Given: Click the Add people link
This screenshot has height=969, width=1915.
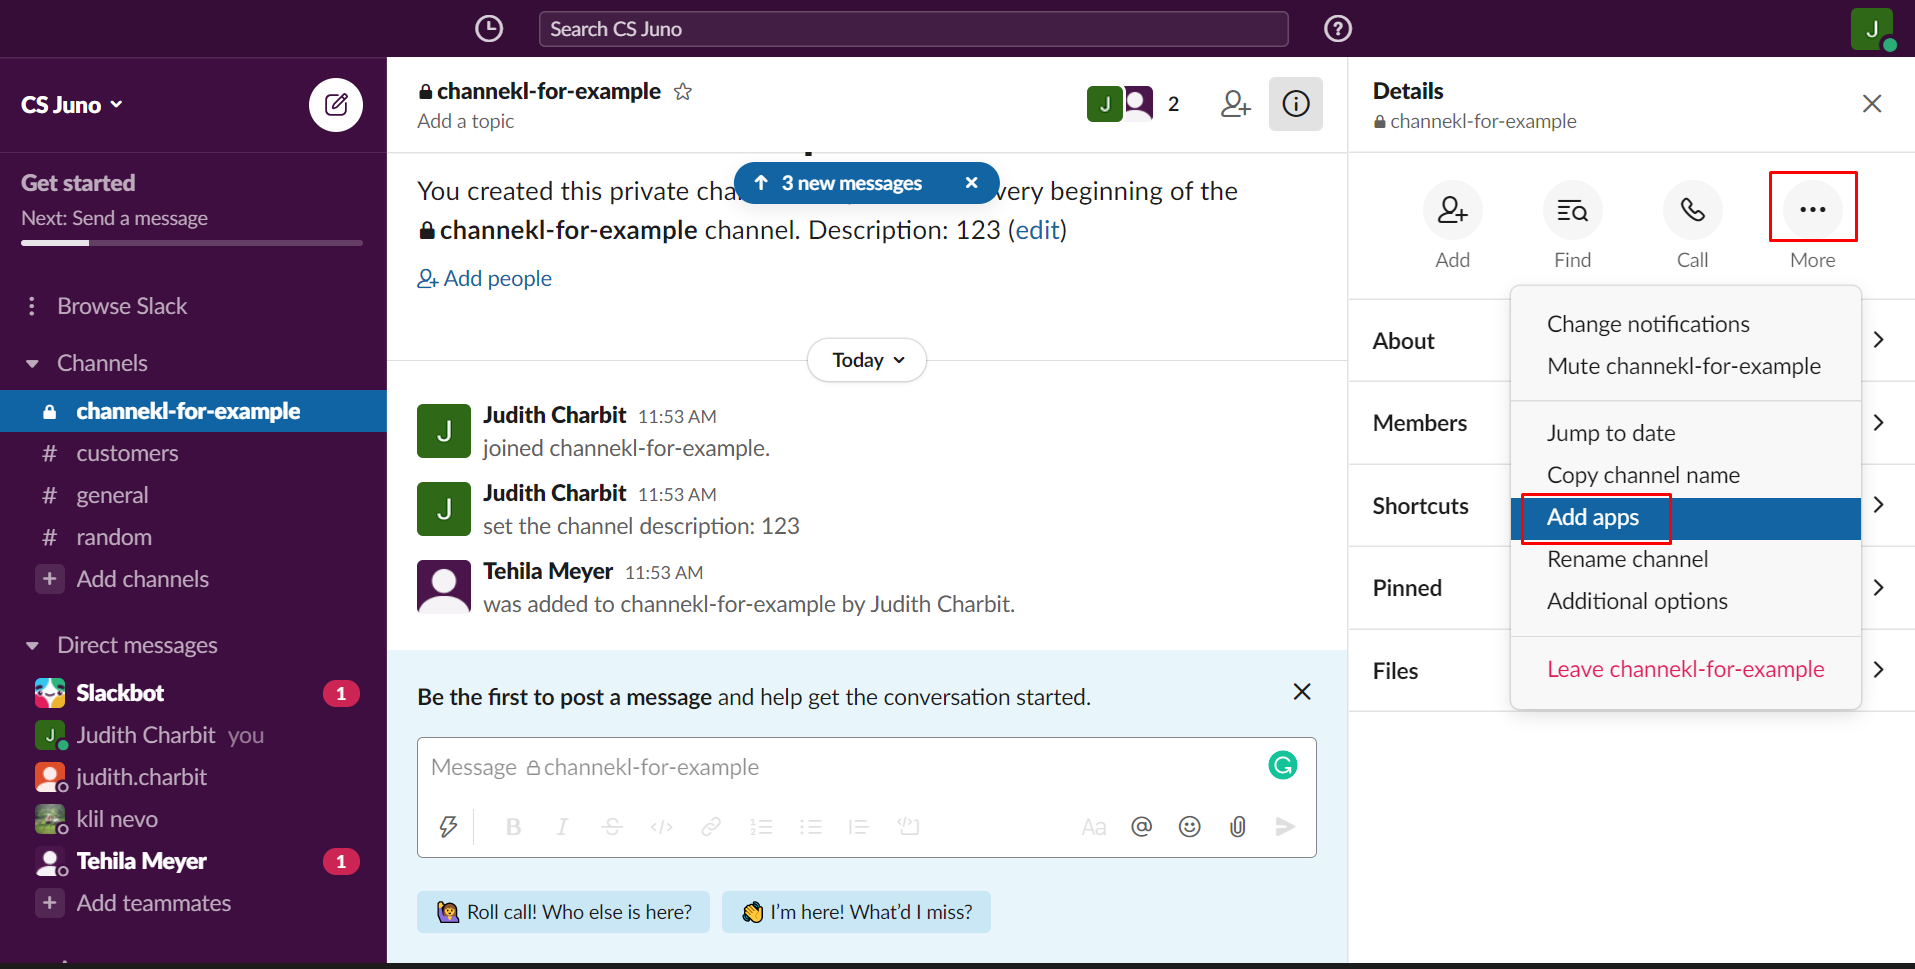Looking at the screenshot, I should [485, 279].
